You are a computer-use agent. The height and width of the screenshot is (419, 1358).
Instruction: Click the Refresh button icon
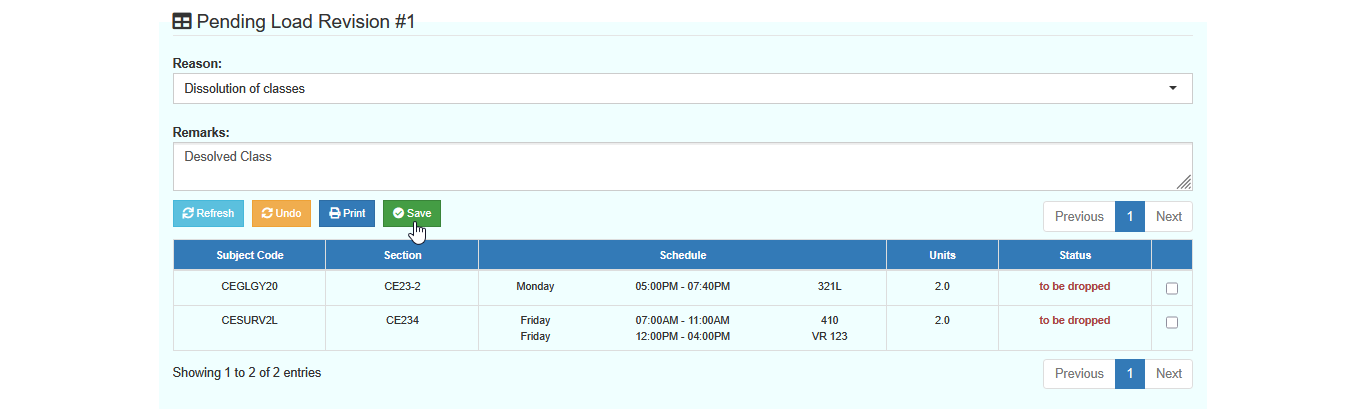tap(188, 214)
